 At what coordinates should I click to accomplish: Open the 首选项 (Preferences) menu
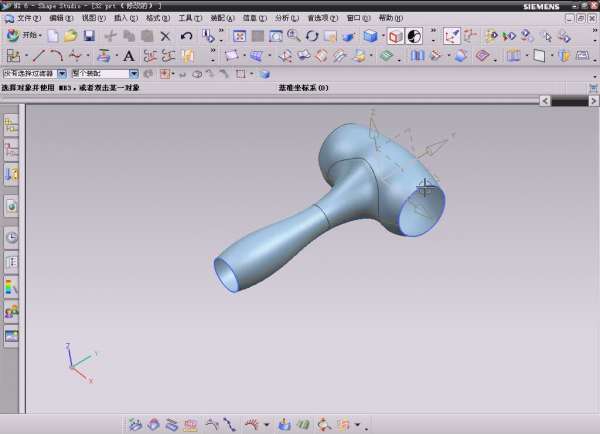coord(323,18)
